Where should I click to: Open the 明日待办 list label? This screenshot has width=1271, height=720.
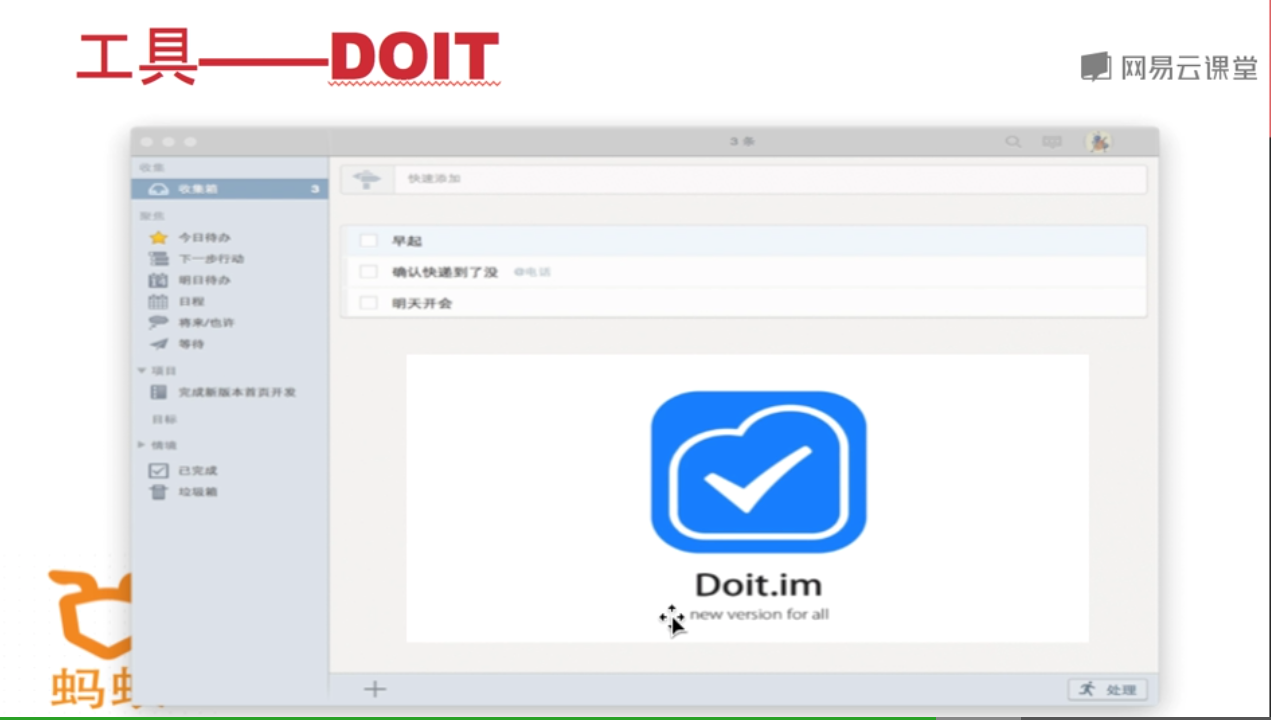204,280
